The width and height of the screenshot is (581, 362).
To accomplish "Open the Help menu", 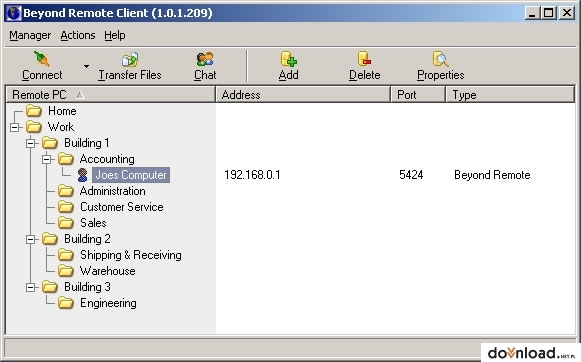I will (x=114, y=35).
